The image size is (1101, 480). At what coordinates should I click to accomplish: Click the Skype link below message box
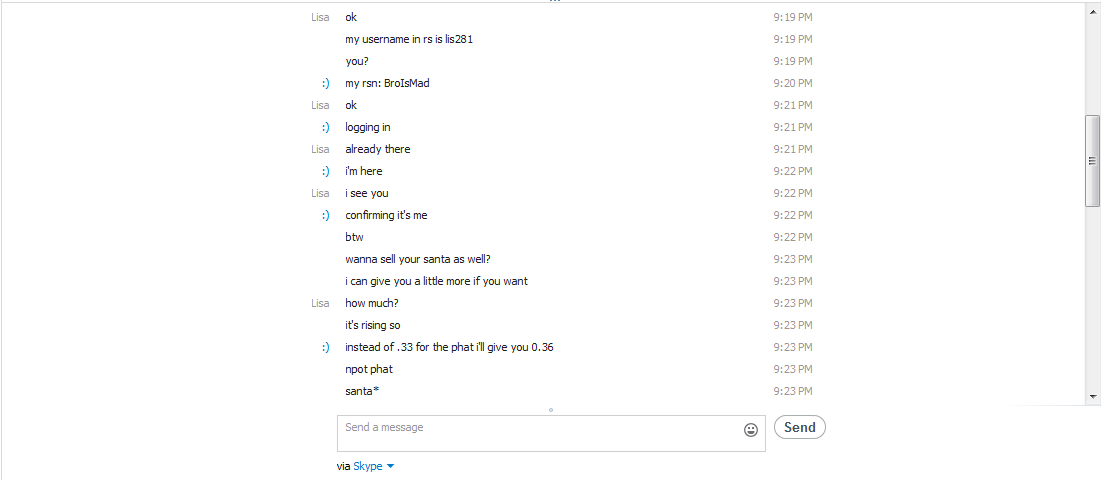(x=368, y=466)
